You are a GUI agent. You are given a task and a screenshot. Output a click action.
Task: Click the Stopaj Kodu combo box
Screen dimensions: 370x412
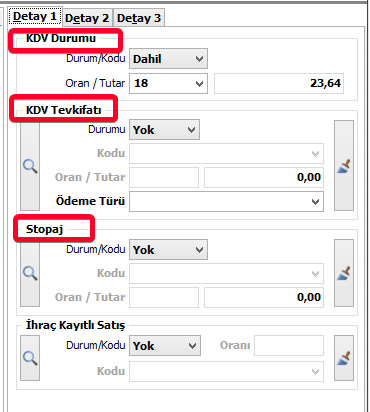point(226,274)
